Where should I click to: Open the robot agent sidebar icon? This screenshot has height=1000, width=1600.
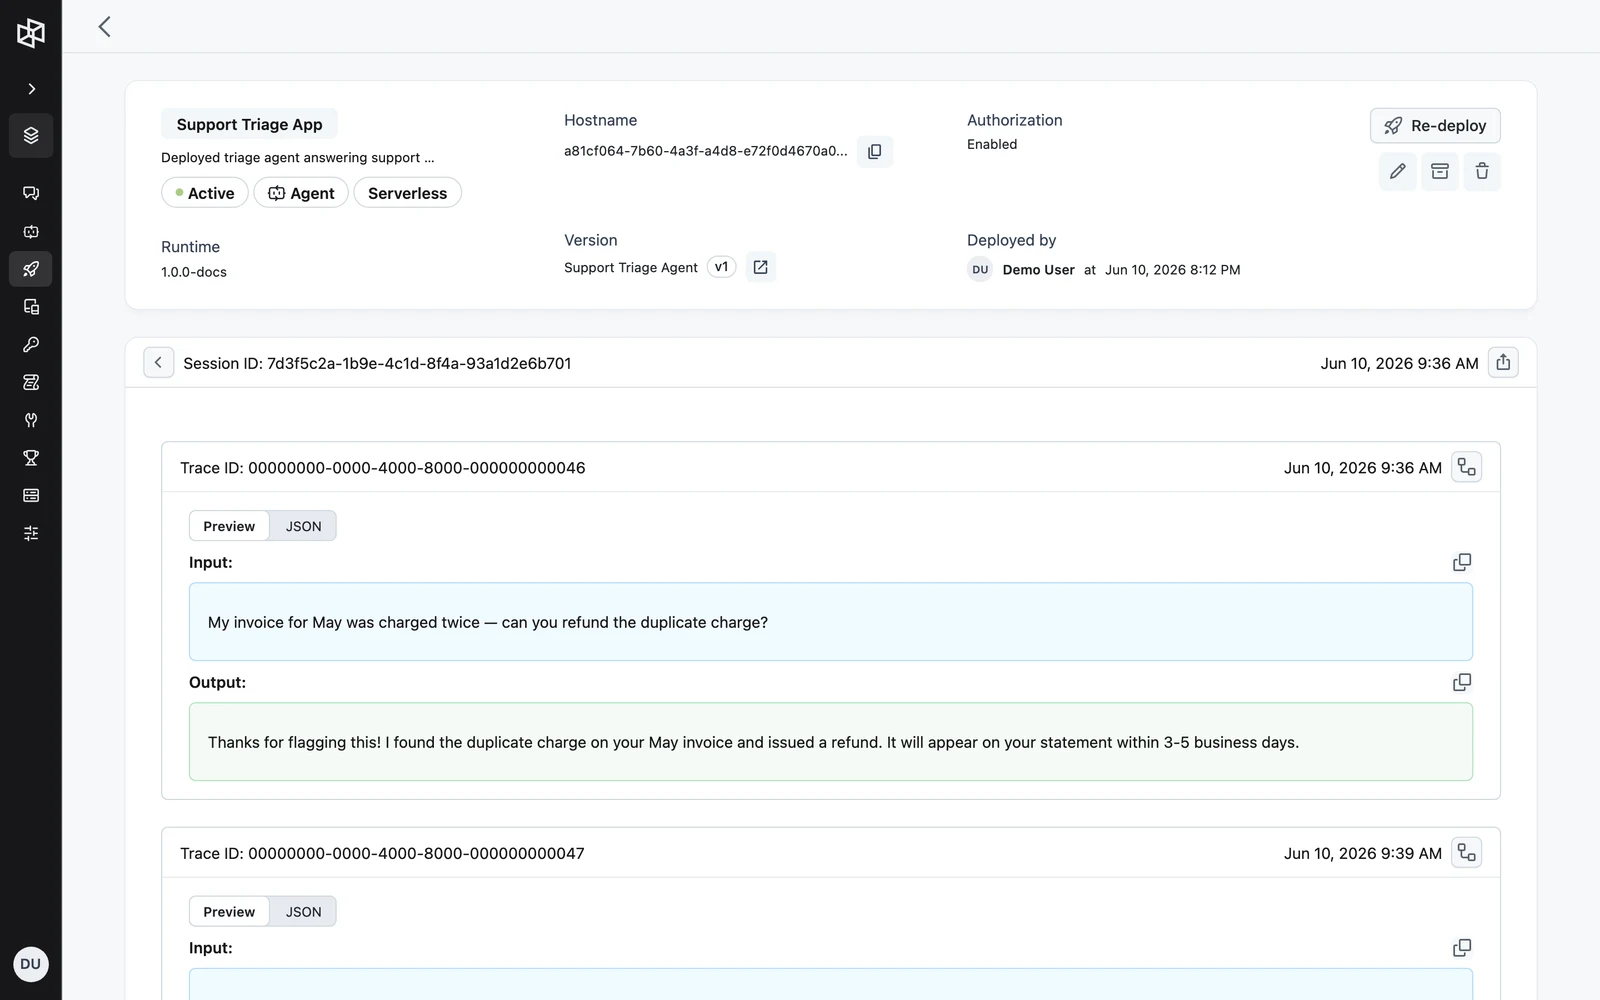(31, 231)
